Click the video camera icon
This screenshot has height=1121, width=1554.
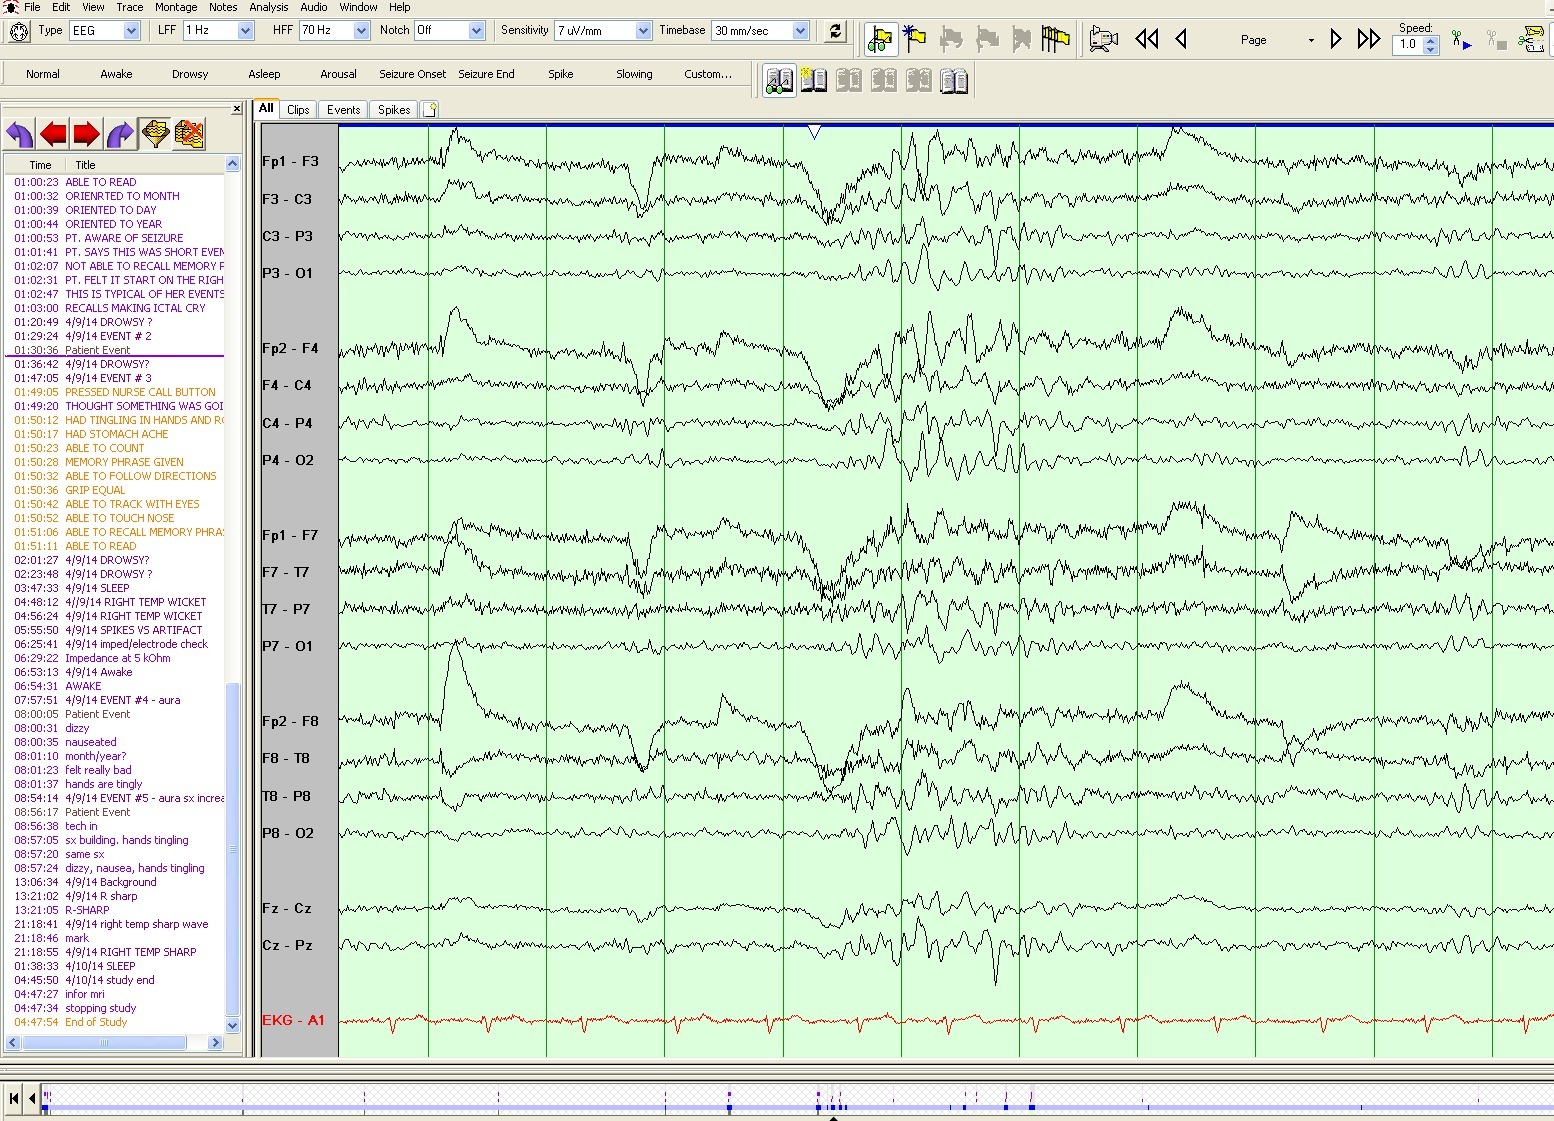tap(1103, 40)
